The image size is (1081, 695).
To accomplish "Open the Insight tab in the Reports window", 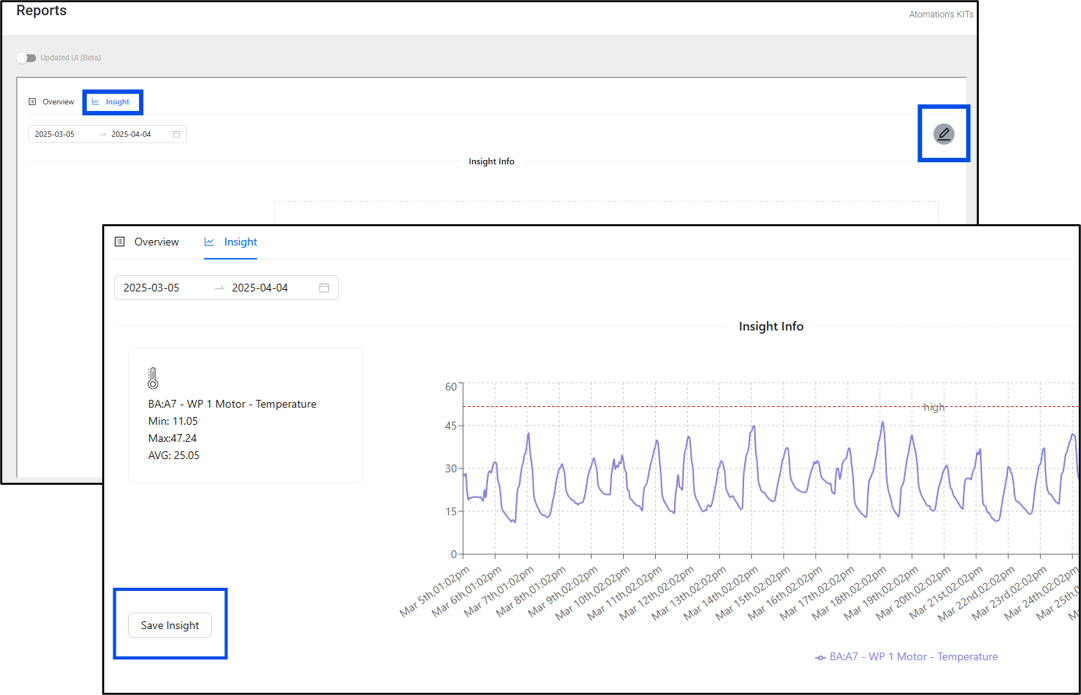I will pyautogui.click(x=111, y=102).
